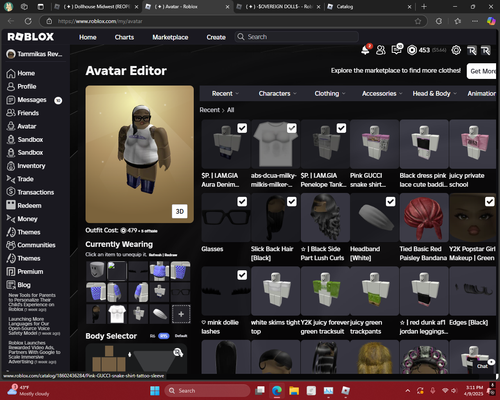Viewport: 500px width, 400px height.
Task: Click the Roblox search field
Action: [x=297, y=37]
